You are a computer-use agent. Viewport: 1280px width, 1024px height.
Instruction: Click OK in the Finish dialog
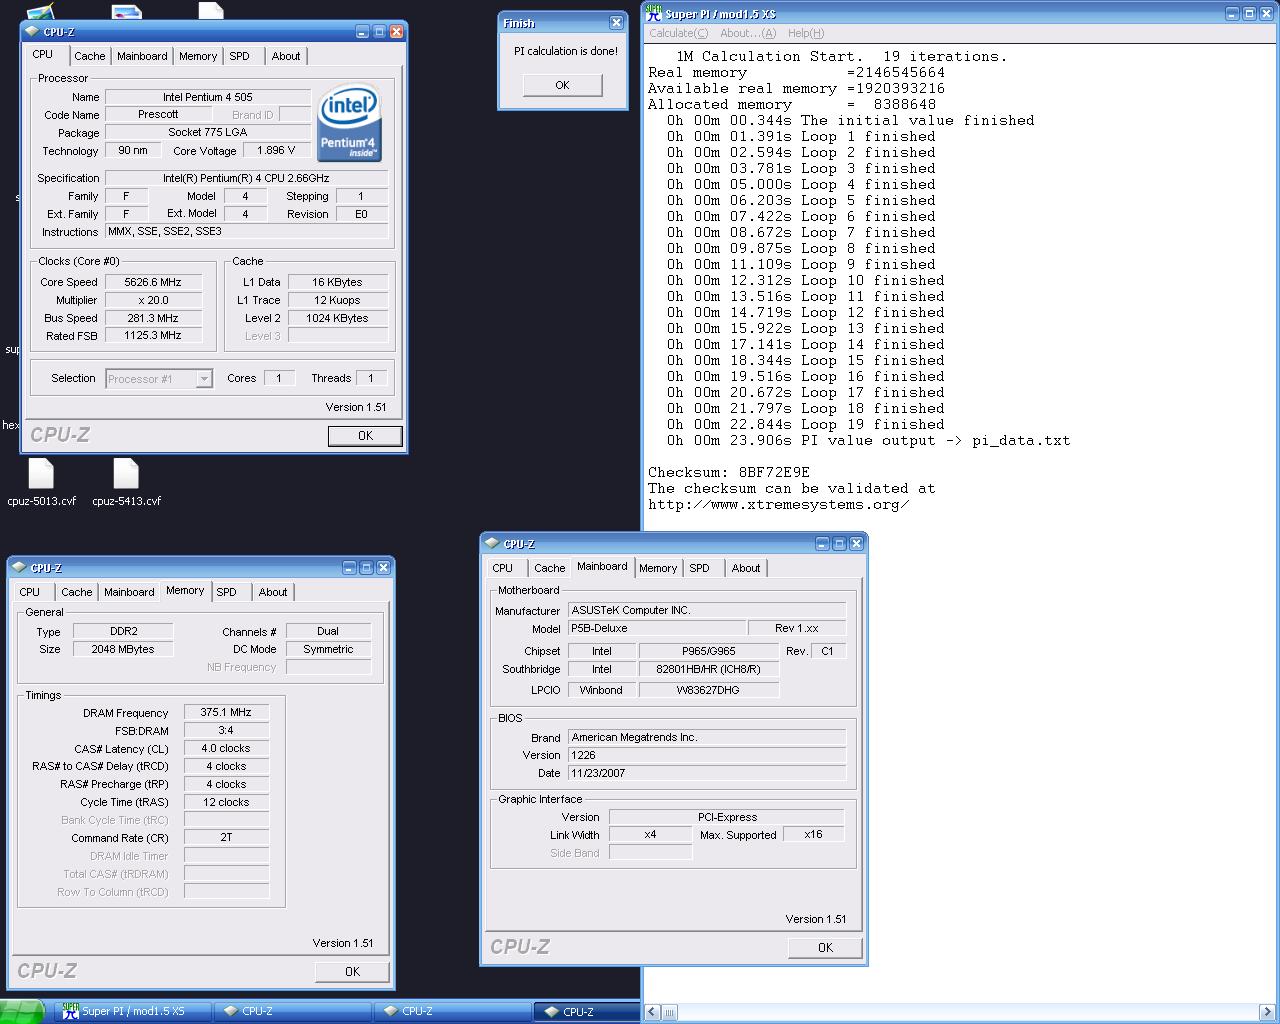(x=562, y=85)
